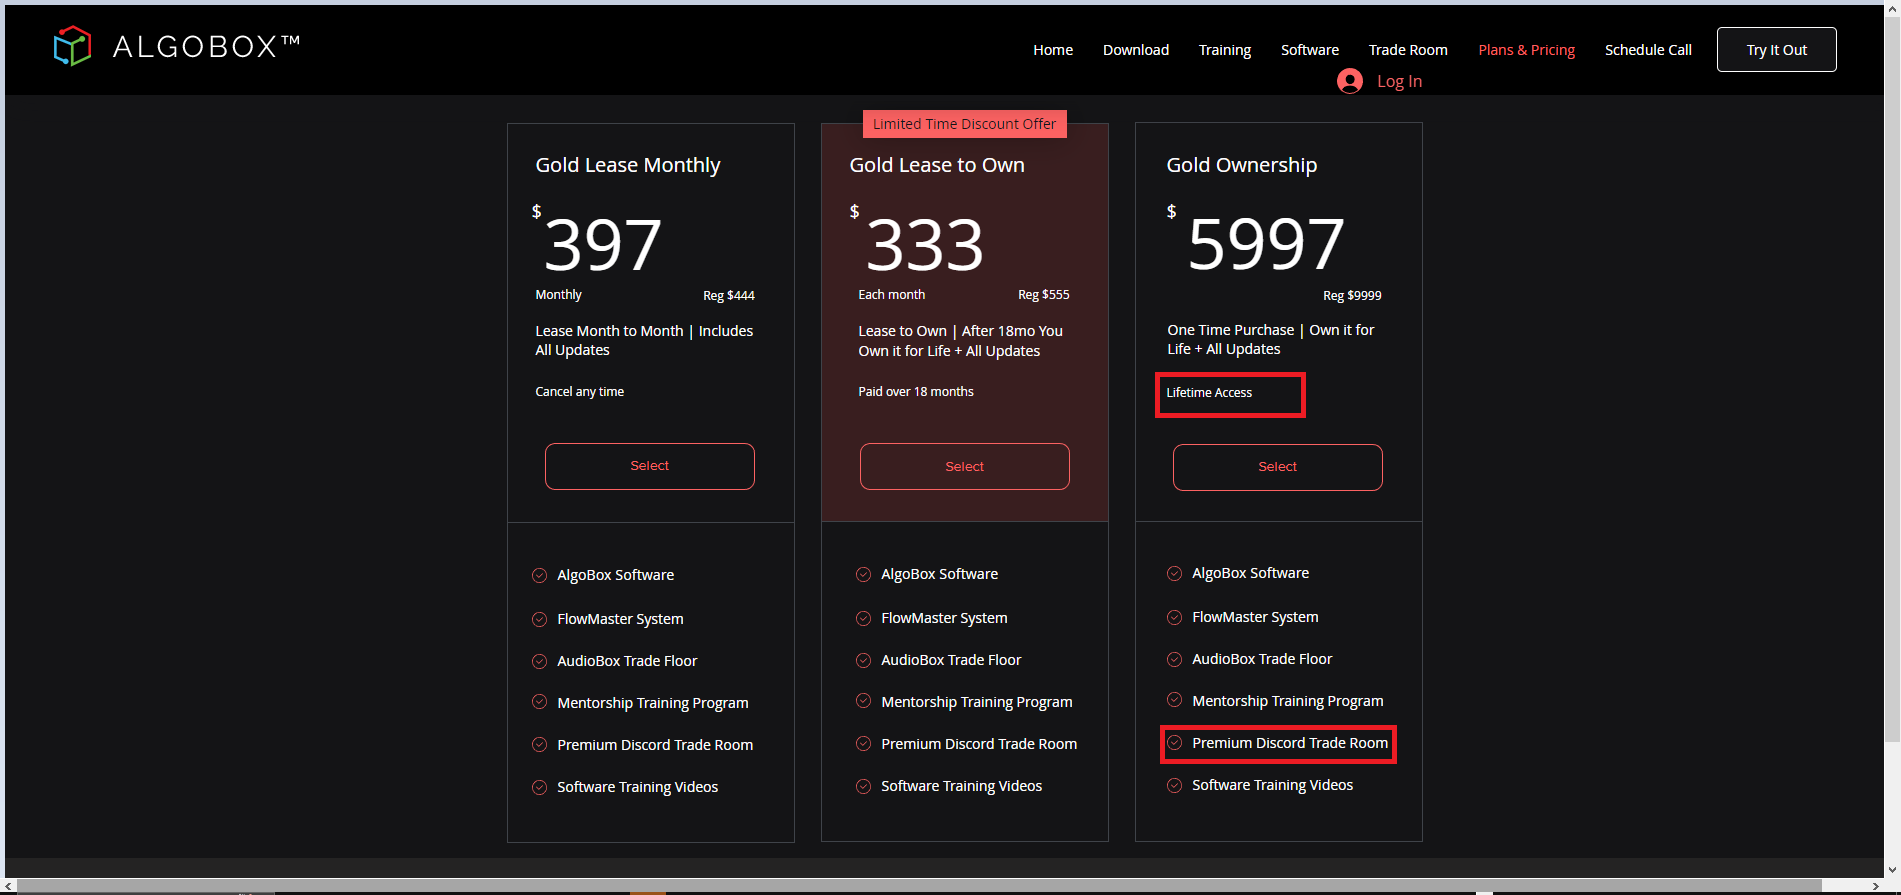The width and height of the screenshot is (1901, 895).
Task: Click check icon for AudioBox Trade Floor in Gold Lease Monthly
Action: pyautogui.click(x=540, y=661)
